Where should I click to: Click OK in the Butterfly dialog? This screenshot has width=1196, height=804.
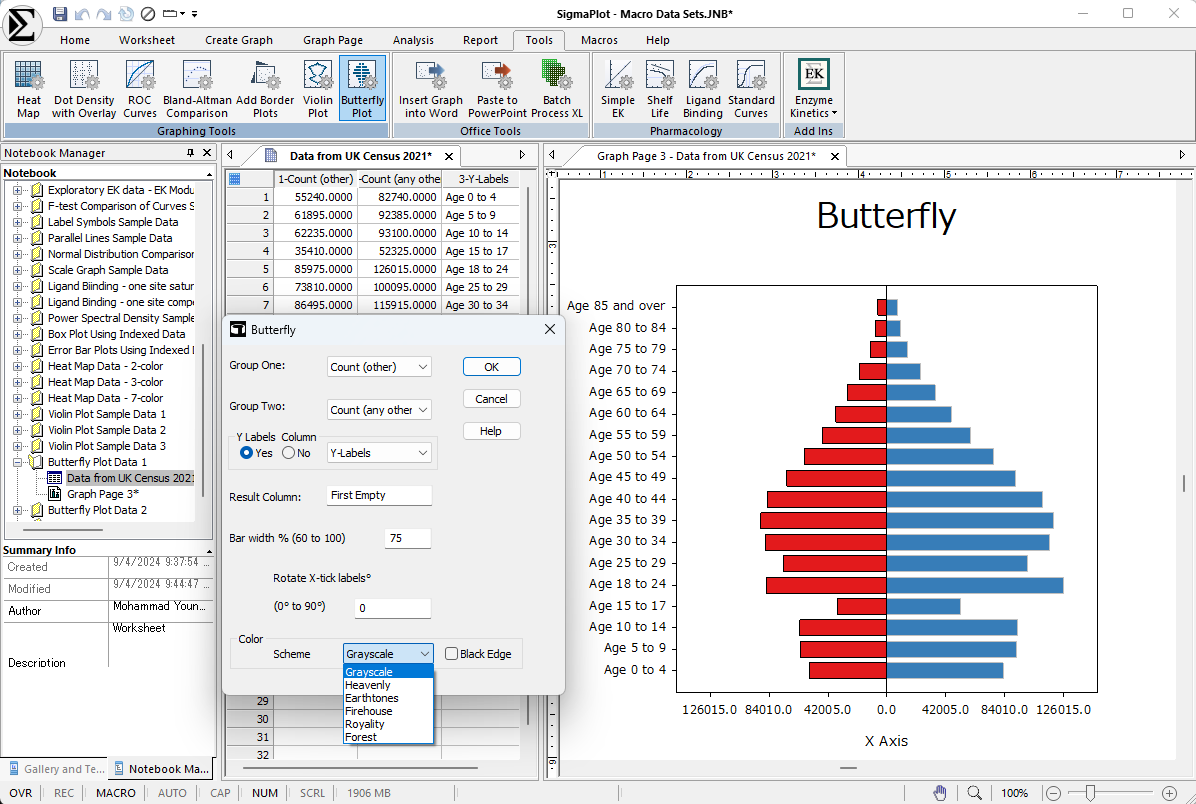click(491, 367)
